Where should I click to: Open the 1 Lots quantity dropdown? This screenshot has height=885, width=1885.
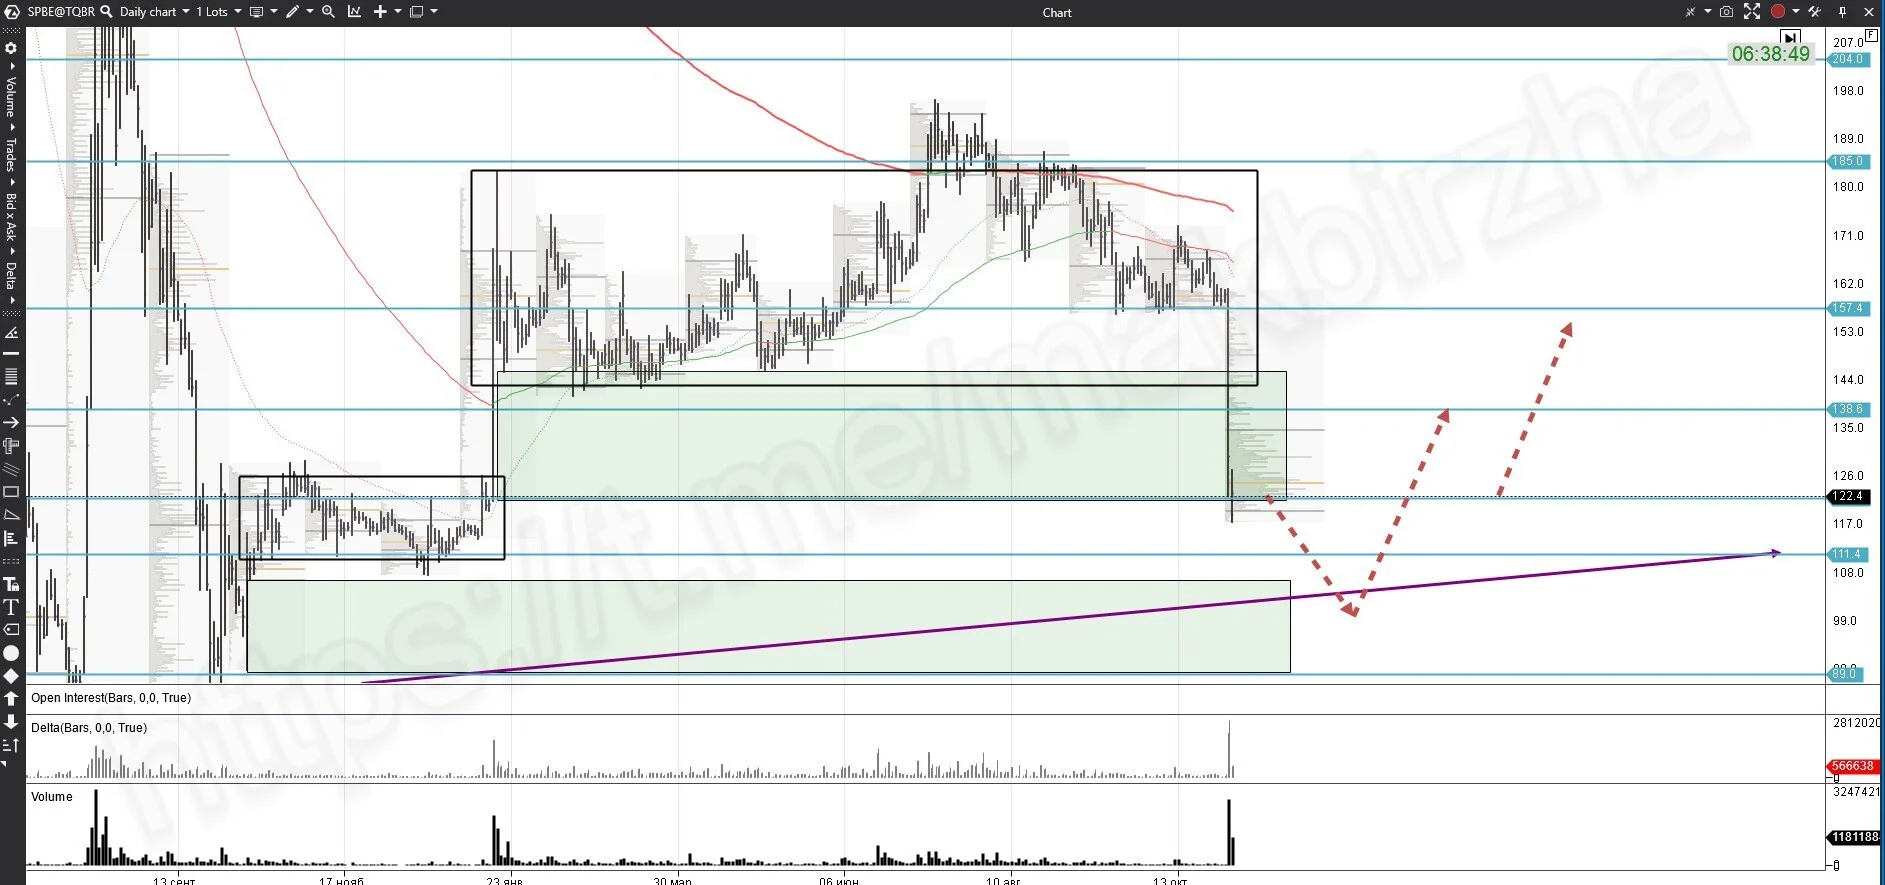click(218, 12)
